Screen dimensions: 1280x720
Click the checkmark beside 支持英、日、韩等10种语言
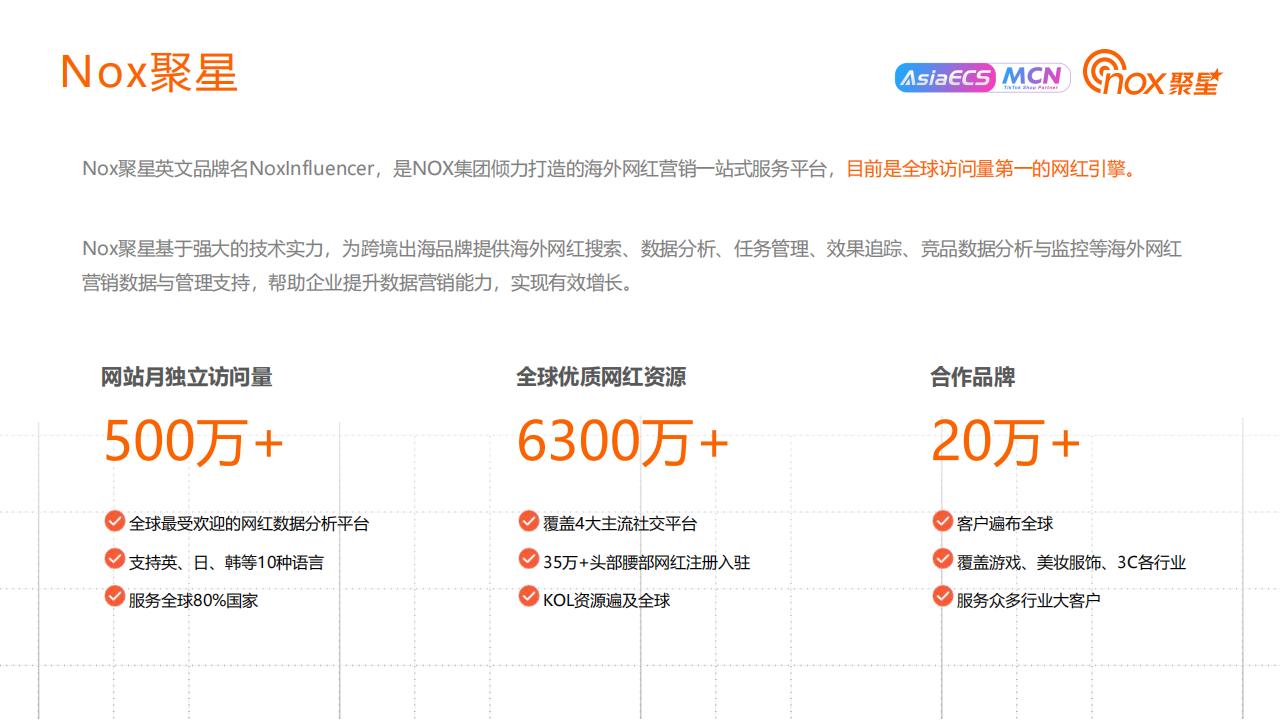[x=114, y=559]
